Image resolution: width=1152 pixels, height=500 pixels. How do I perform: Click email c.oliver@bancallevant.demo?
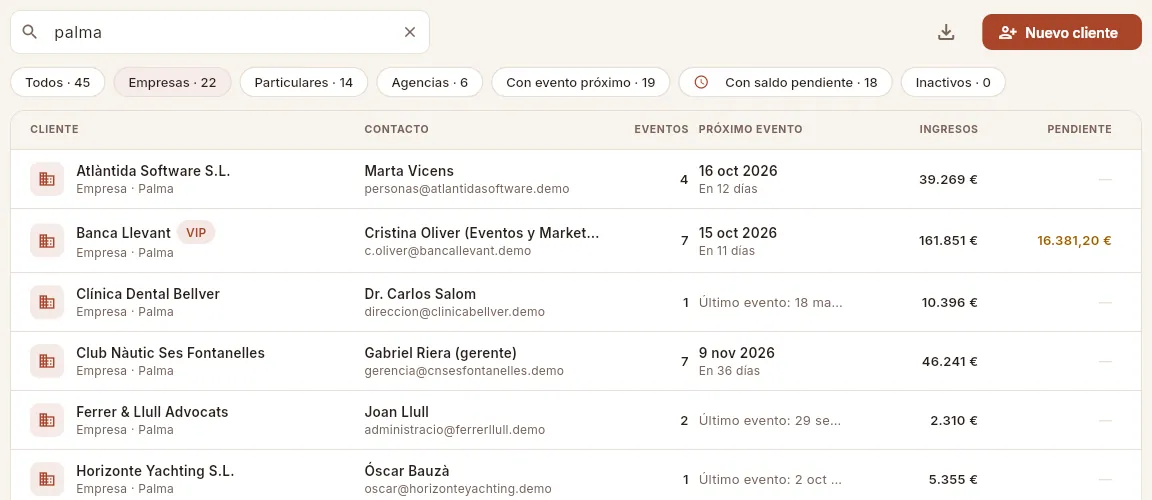pos(447,250)
